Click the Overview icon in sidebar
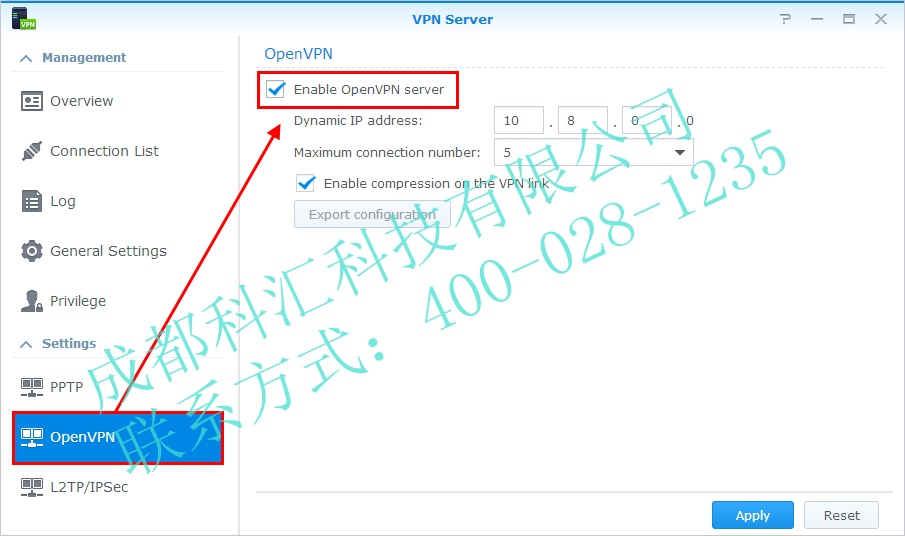This screenshot has width=905, height=536. pyautogui.click(x=32, y=101)
